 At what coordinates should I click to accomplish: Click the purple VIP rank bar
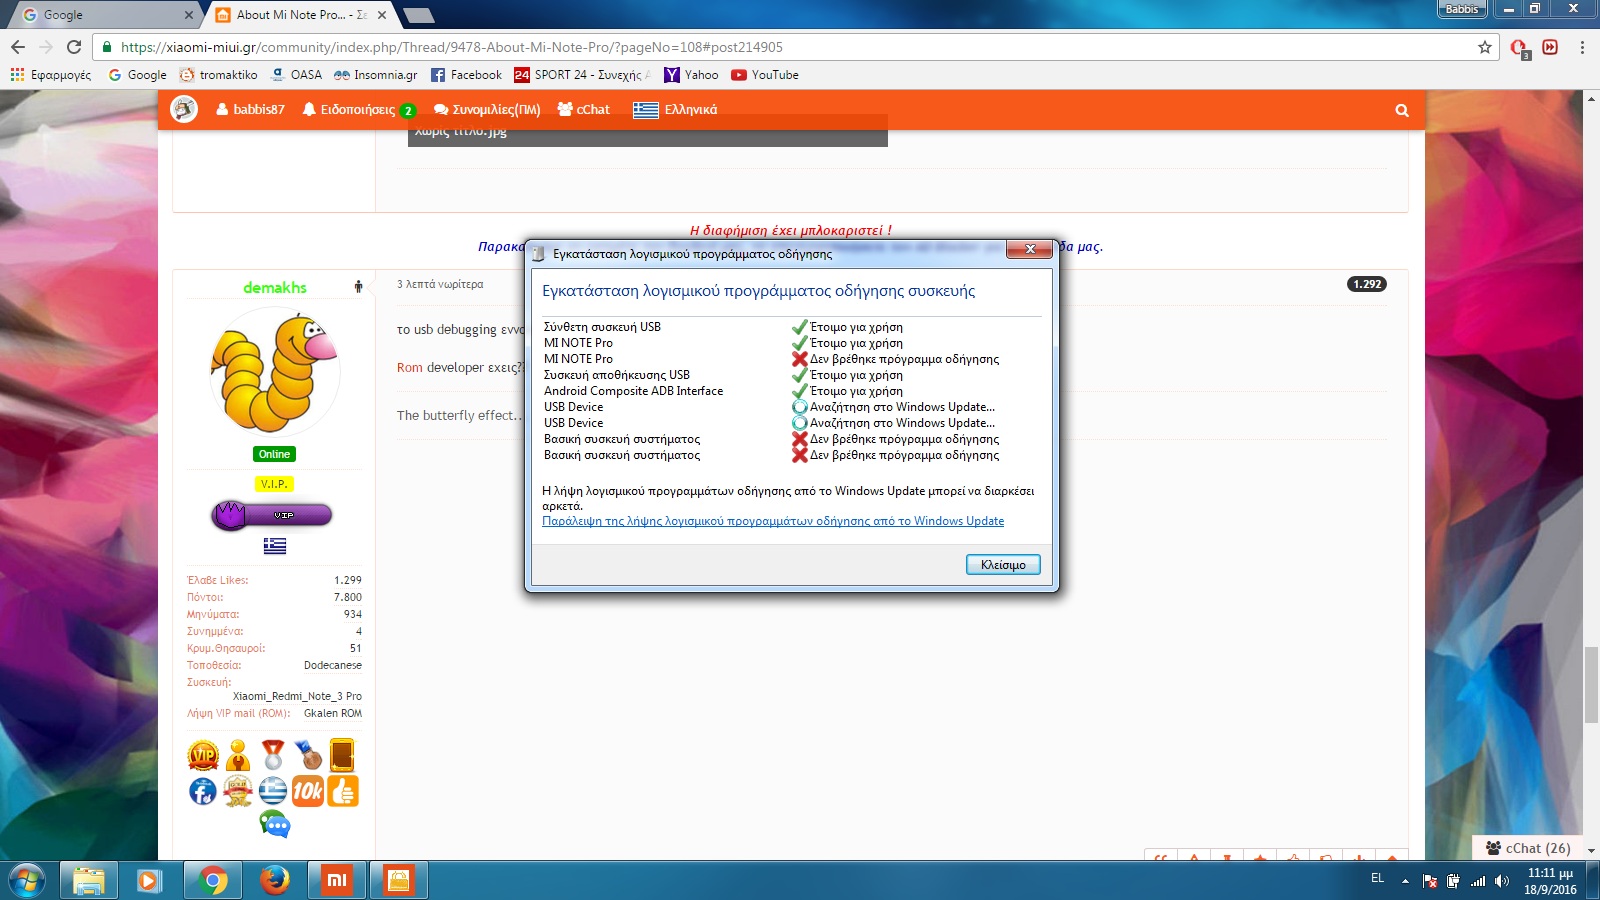(x=272, y=515)
